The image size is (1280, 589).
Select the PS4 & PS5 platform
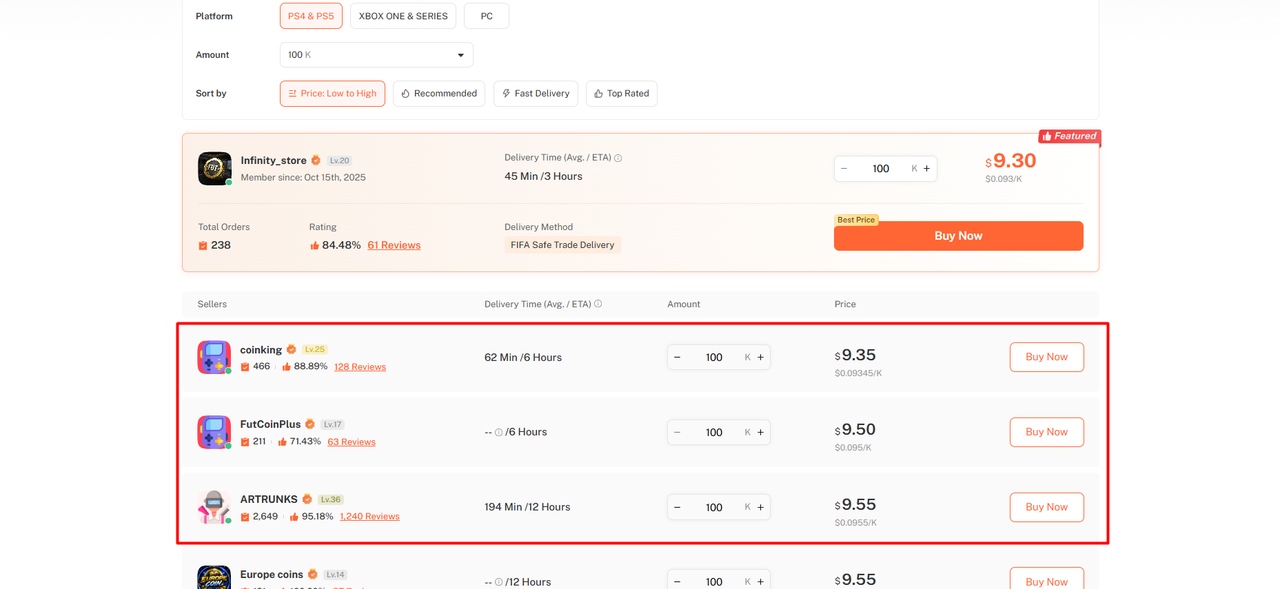(x=311, y=16)
